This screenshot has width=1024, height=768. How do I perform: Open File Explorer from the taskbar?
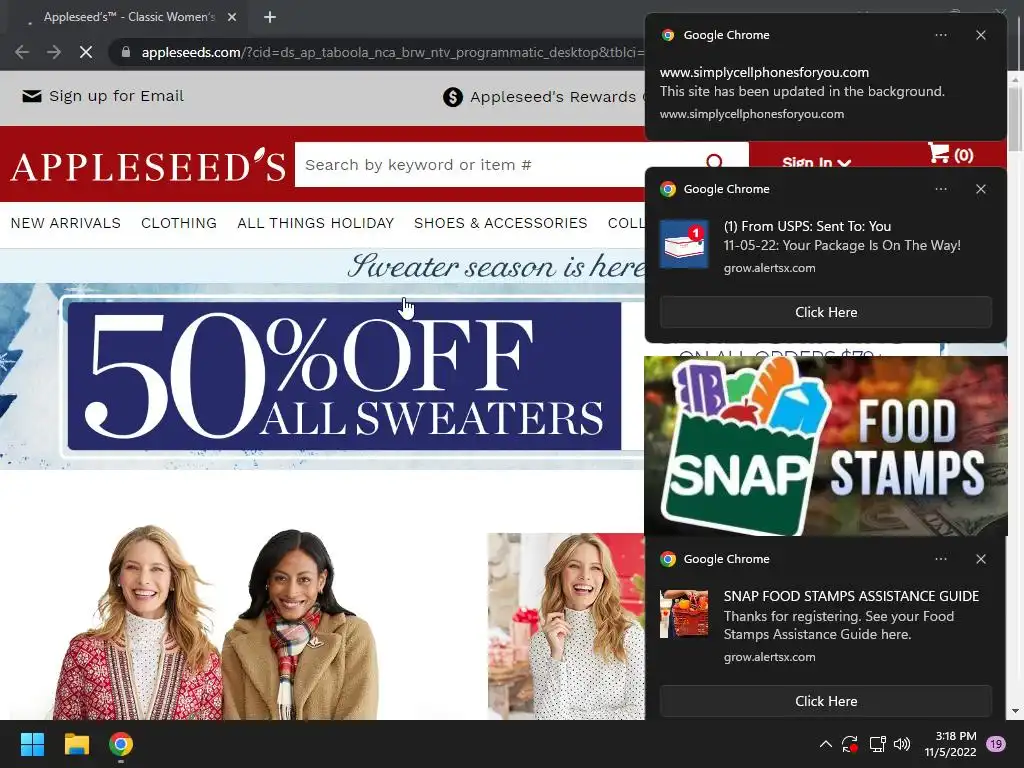[76, 744]
